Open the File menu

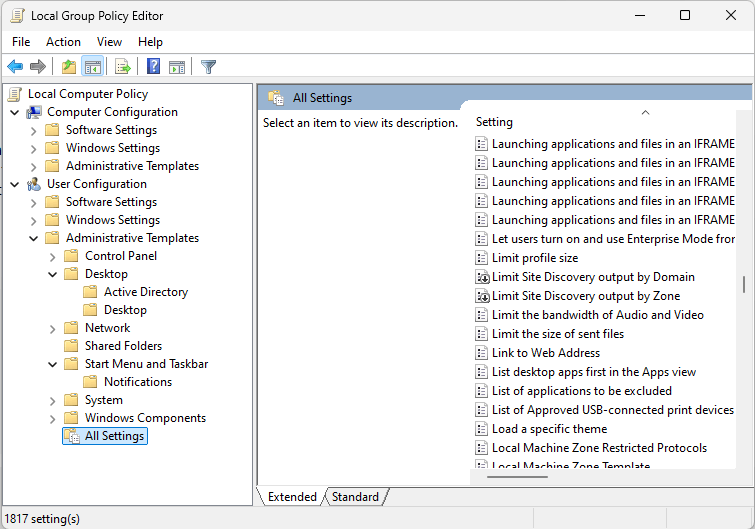pyautogui.click(x=21, y=42)
